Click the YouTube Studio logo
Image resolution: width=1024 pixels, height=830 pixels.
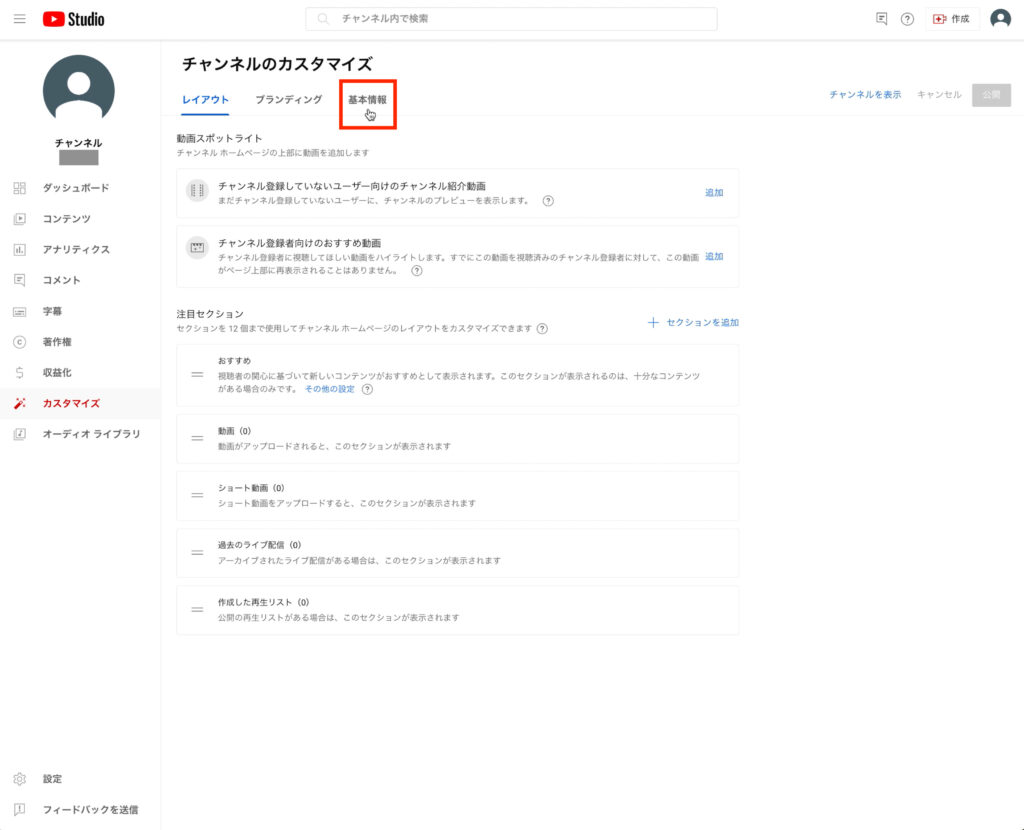pos(73,19)
